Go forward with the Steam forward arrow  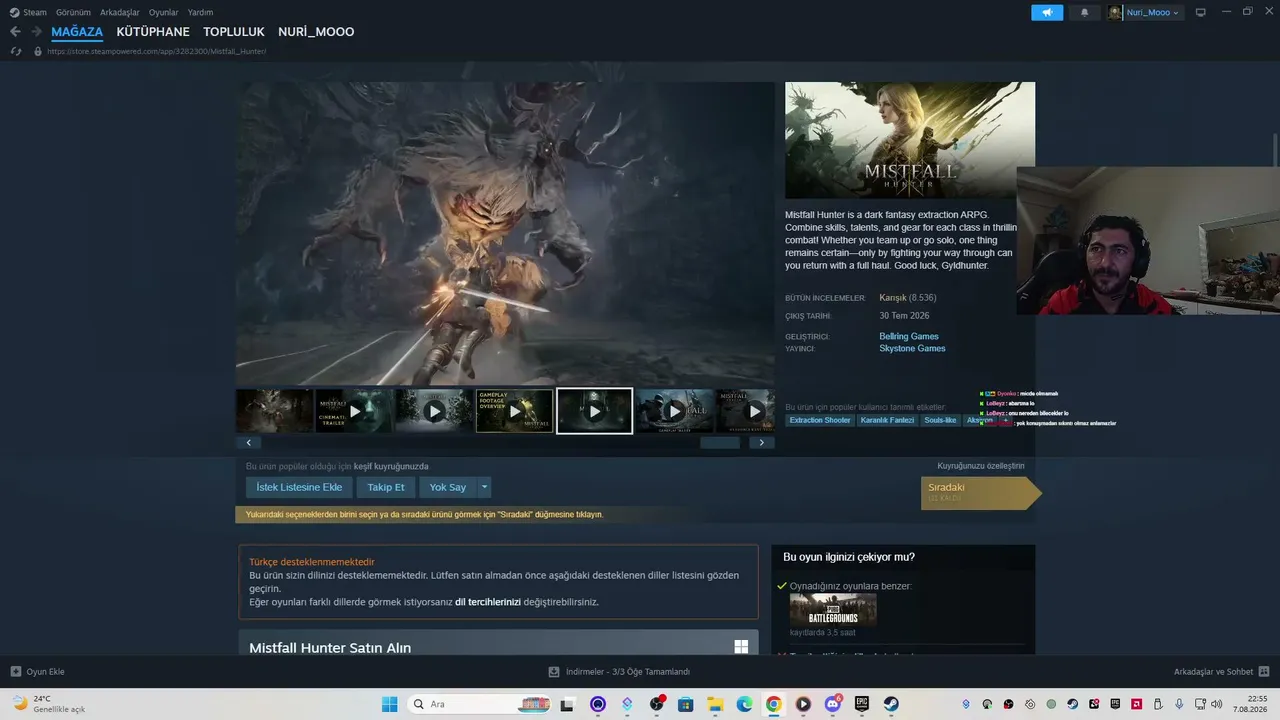click(36, 32)
